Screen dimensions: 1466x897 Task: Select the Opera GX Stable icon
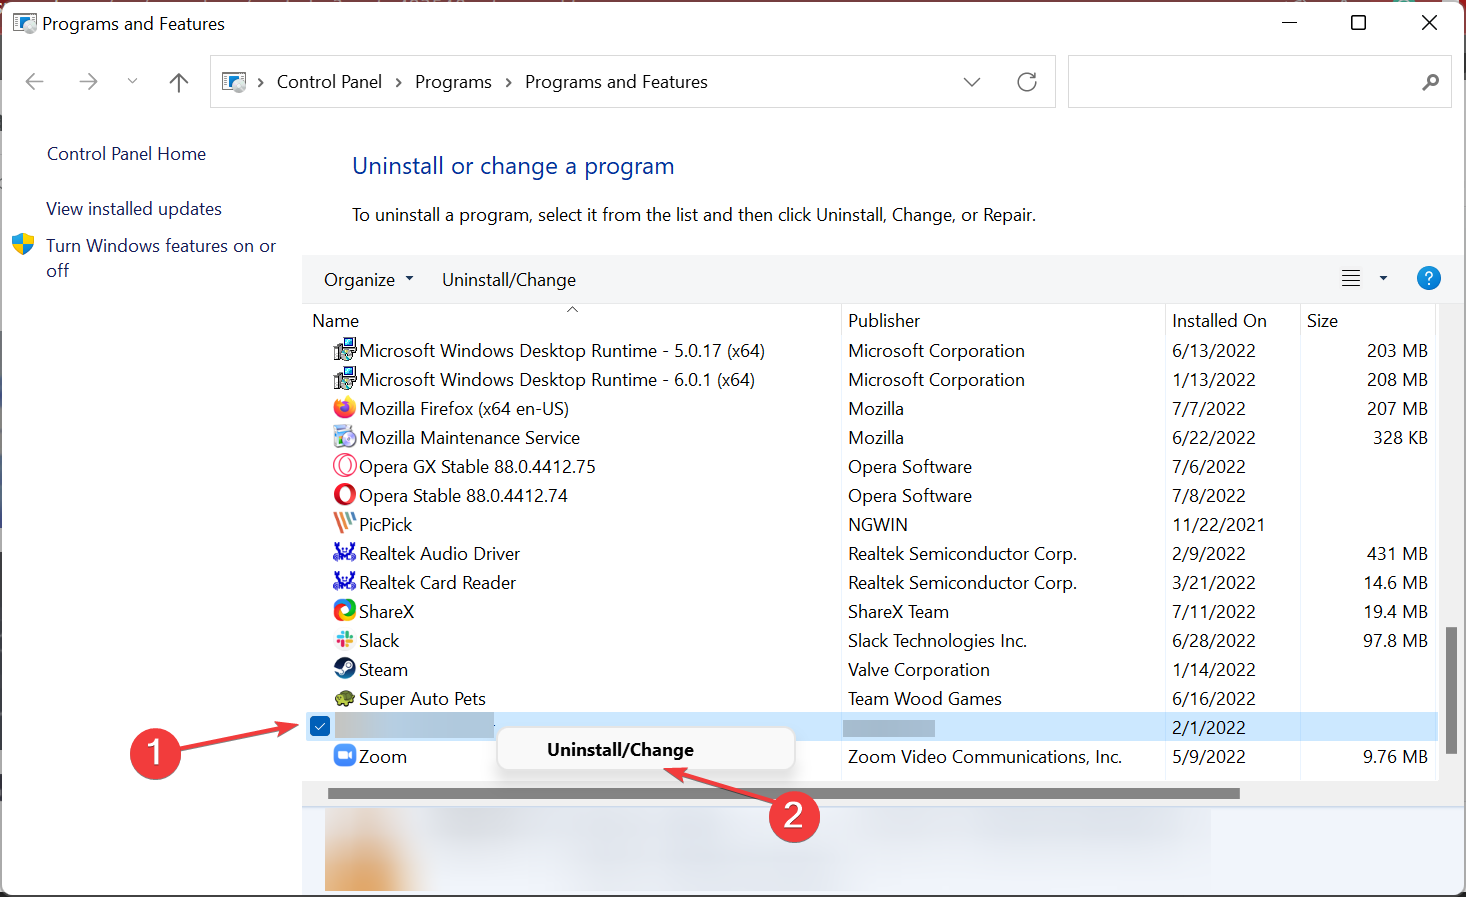click(x=345, y=466)
